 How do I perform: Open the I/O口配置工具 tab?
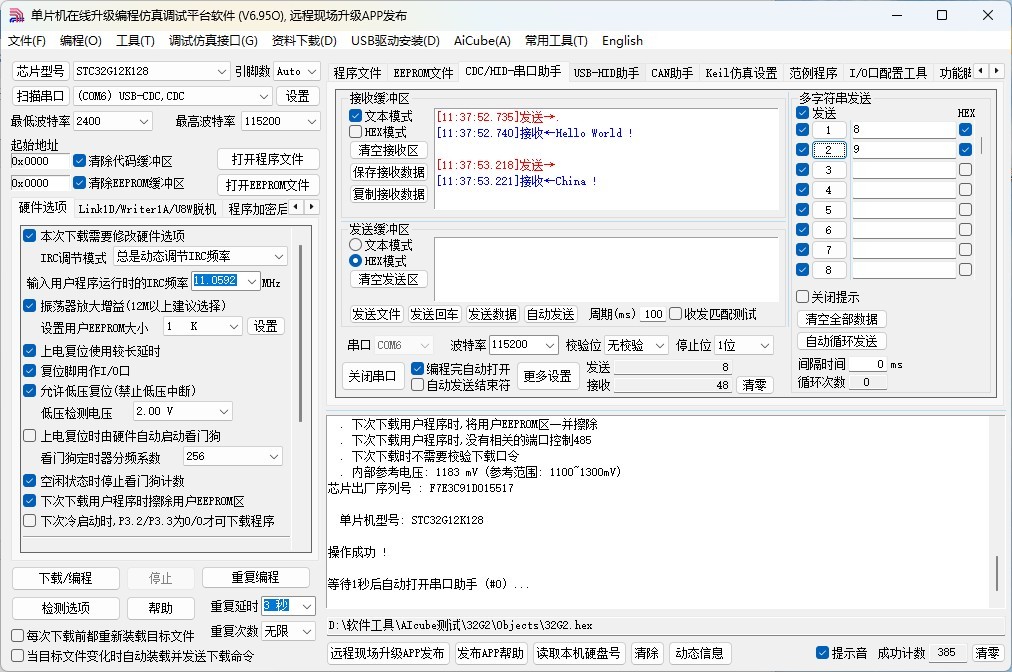pos(887,73)
